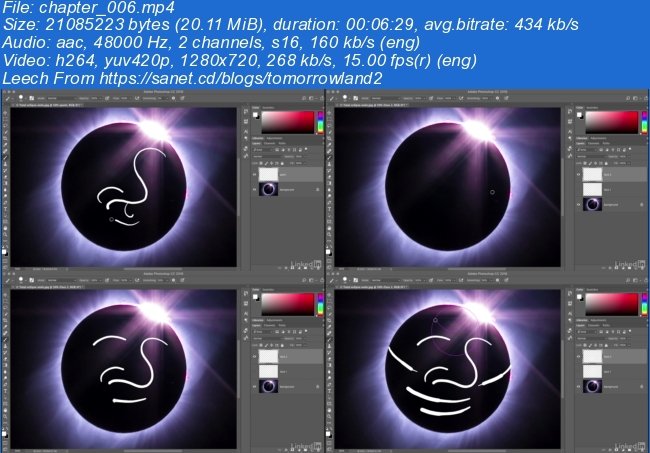Select the Move tool in the top-left frame

[5, 113]
